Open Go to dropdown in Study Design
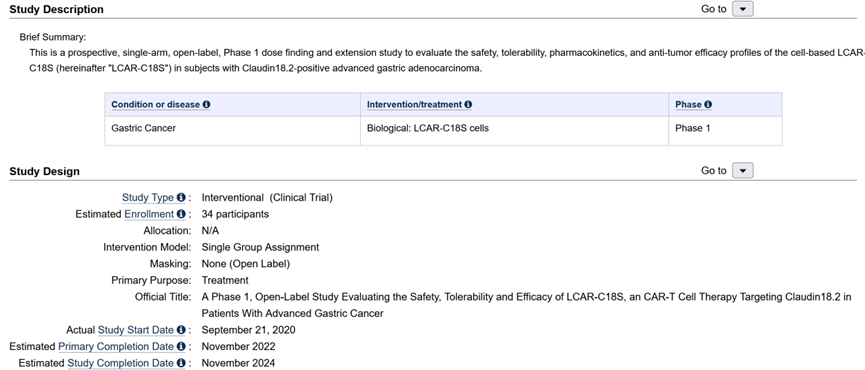The height and width of the screenshot is (370, 865). pos(743,171)
